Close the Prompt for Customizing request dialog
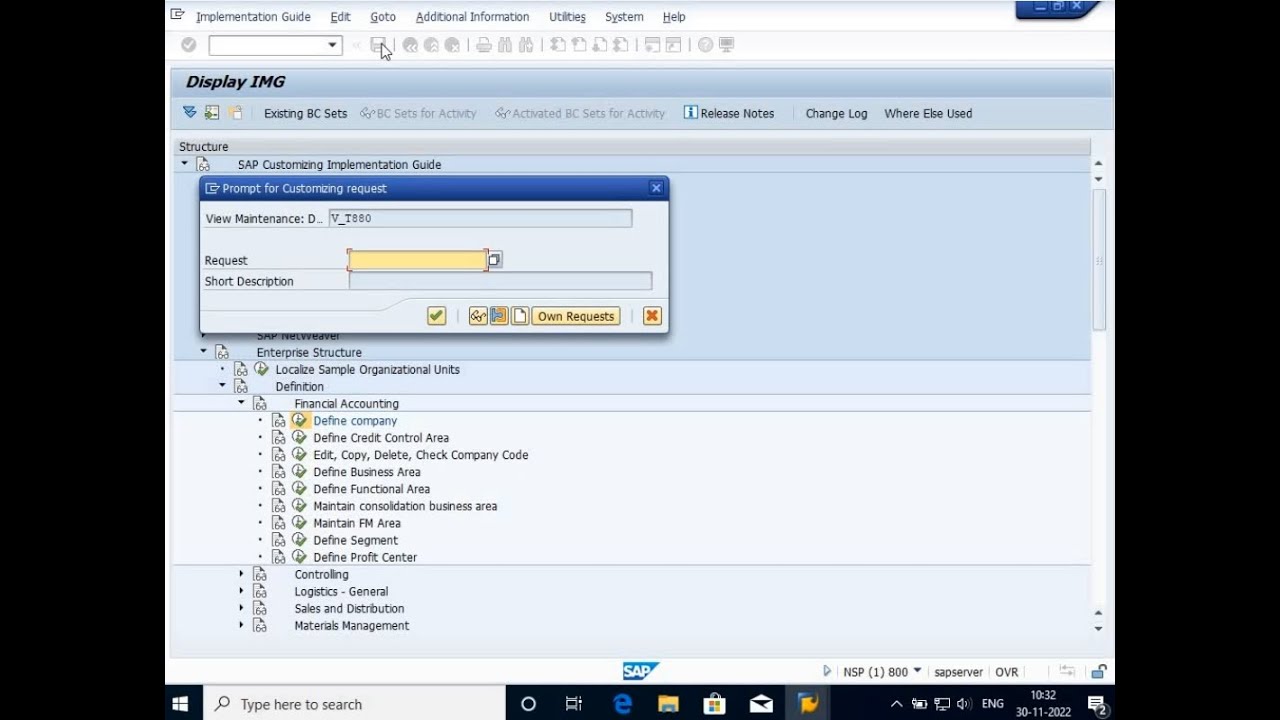Screen dimensions: 1280x720 coord(656,188)
